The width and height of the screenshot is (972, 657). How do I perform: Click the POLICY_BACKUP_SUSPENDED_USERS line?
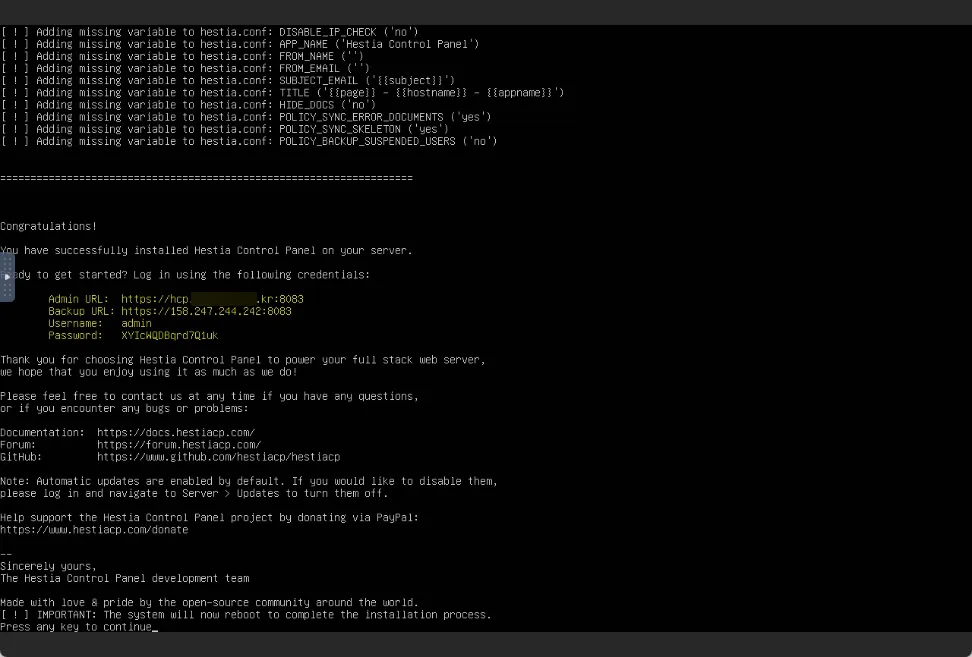click(249, 141)
